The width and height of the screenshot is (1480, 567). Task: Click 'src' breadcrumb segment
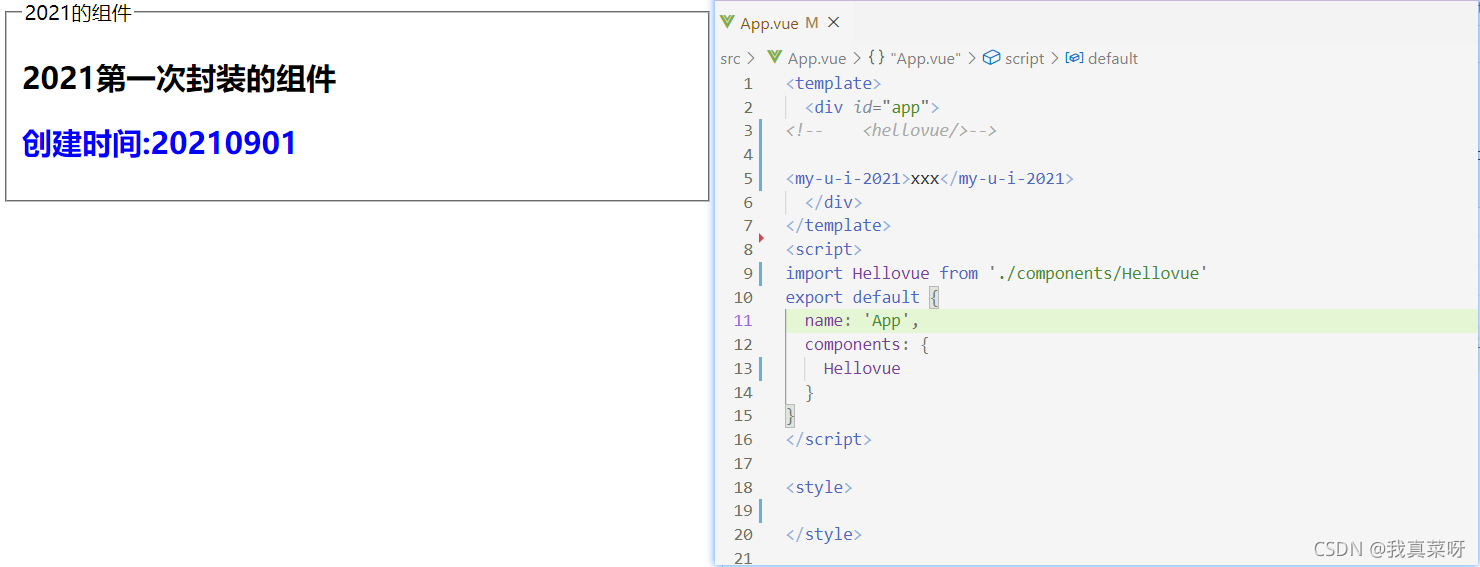click(730, 59)
